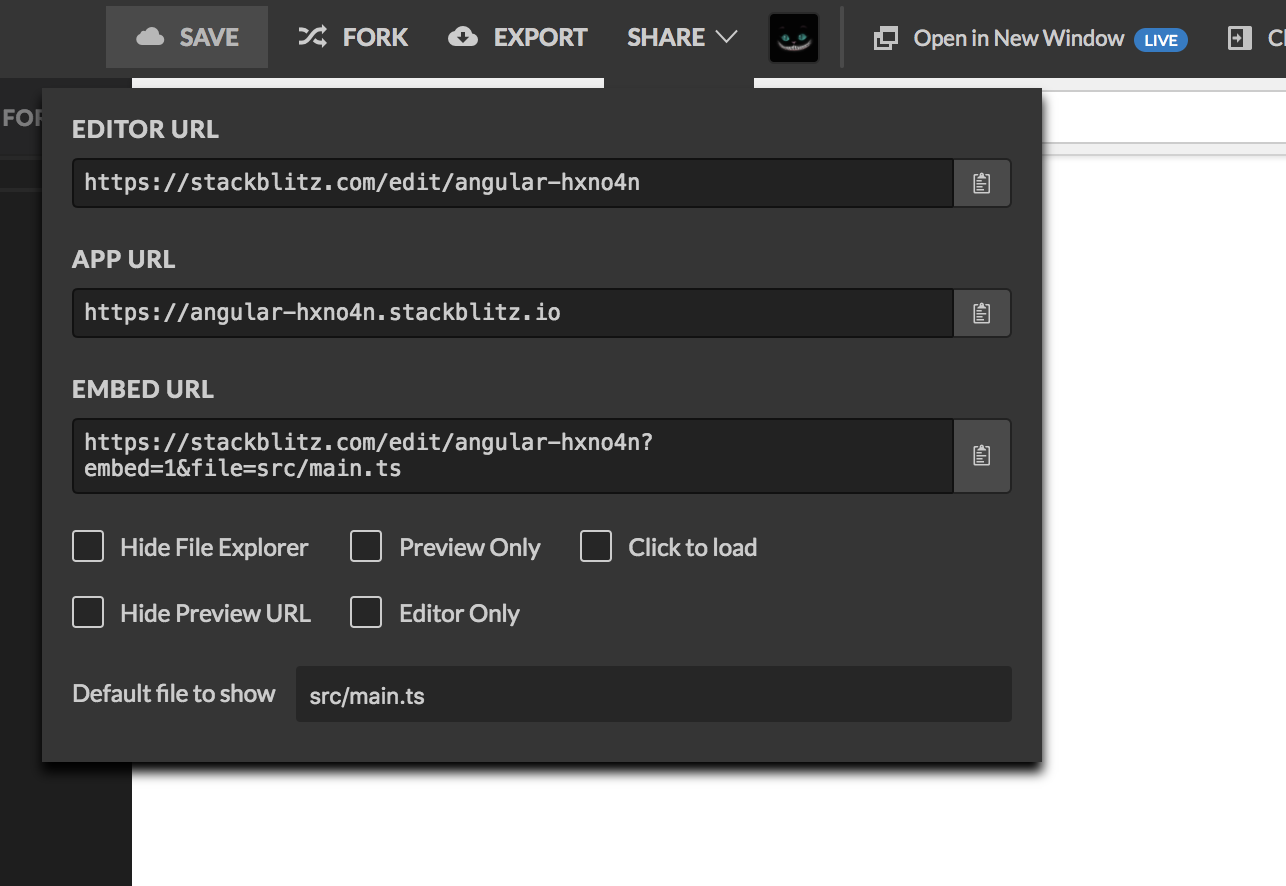Open the SHARE dropdown menu

(x=682, y=38)
